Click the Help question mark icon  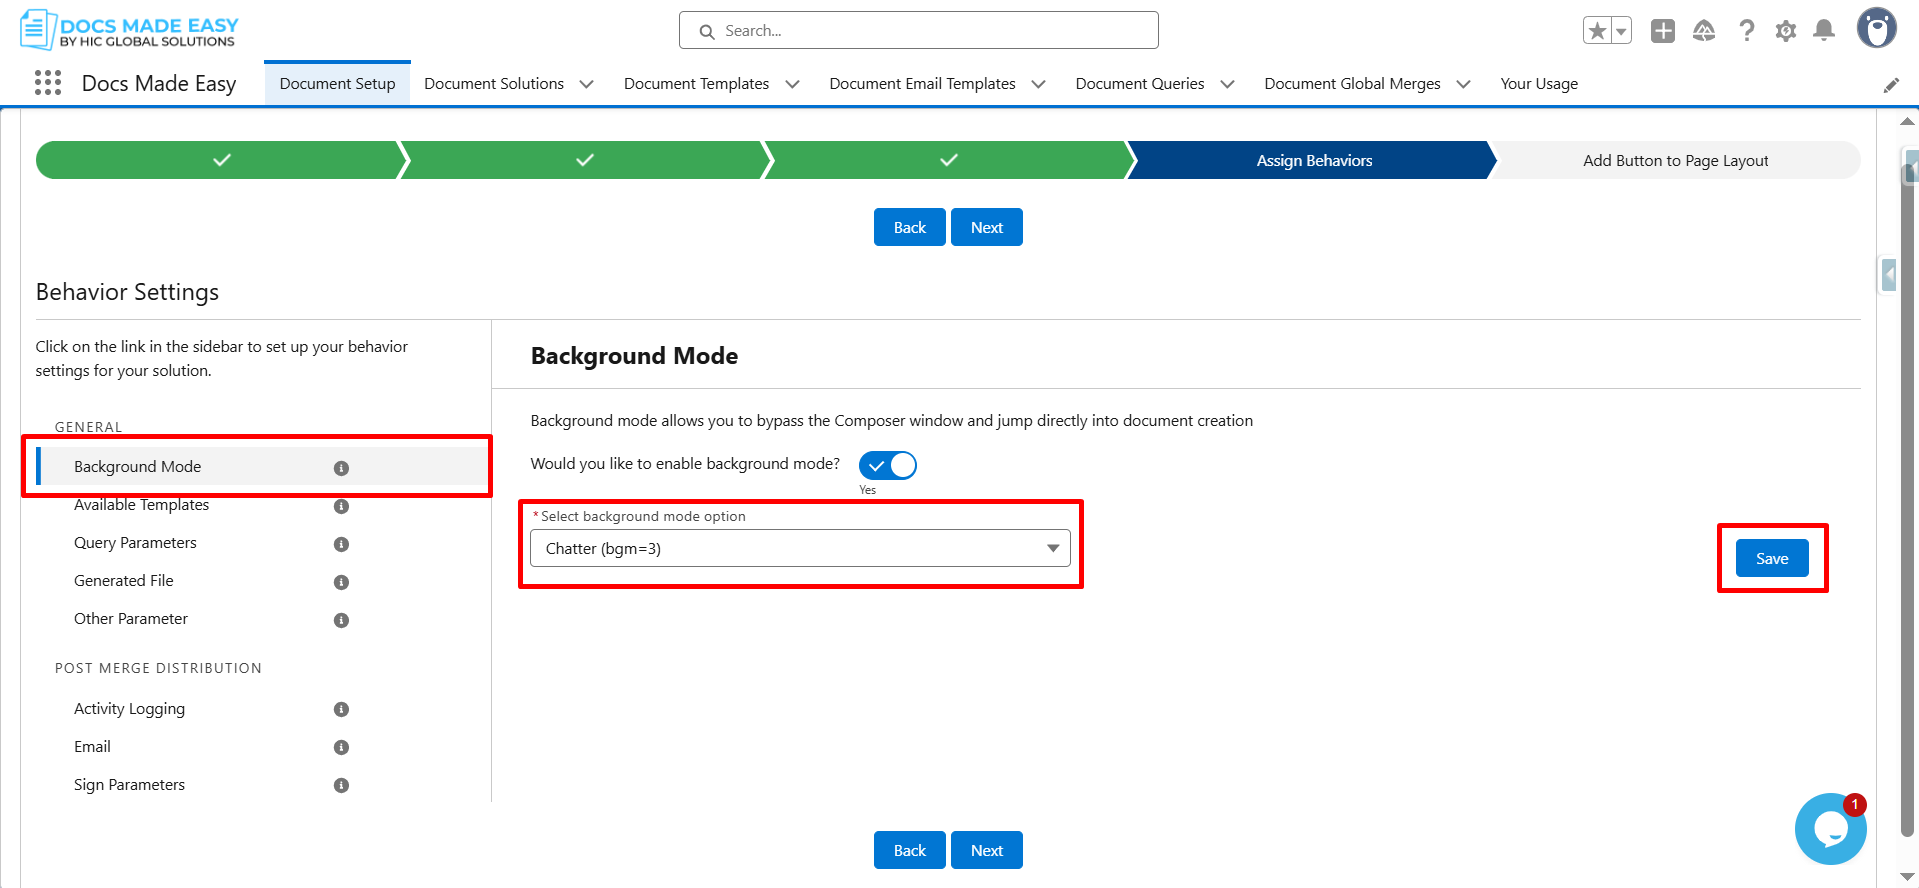pyautogui.click(x=1746, y=31)
